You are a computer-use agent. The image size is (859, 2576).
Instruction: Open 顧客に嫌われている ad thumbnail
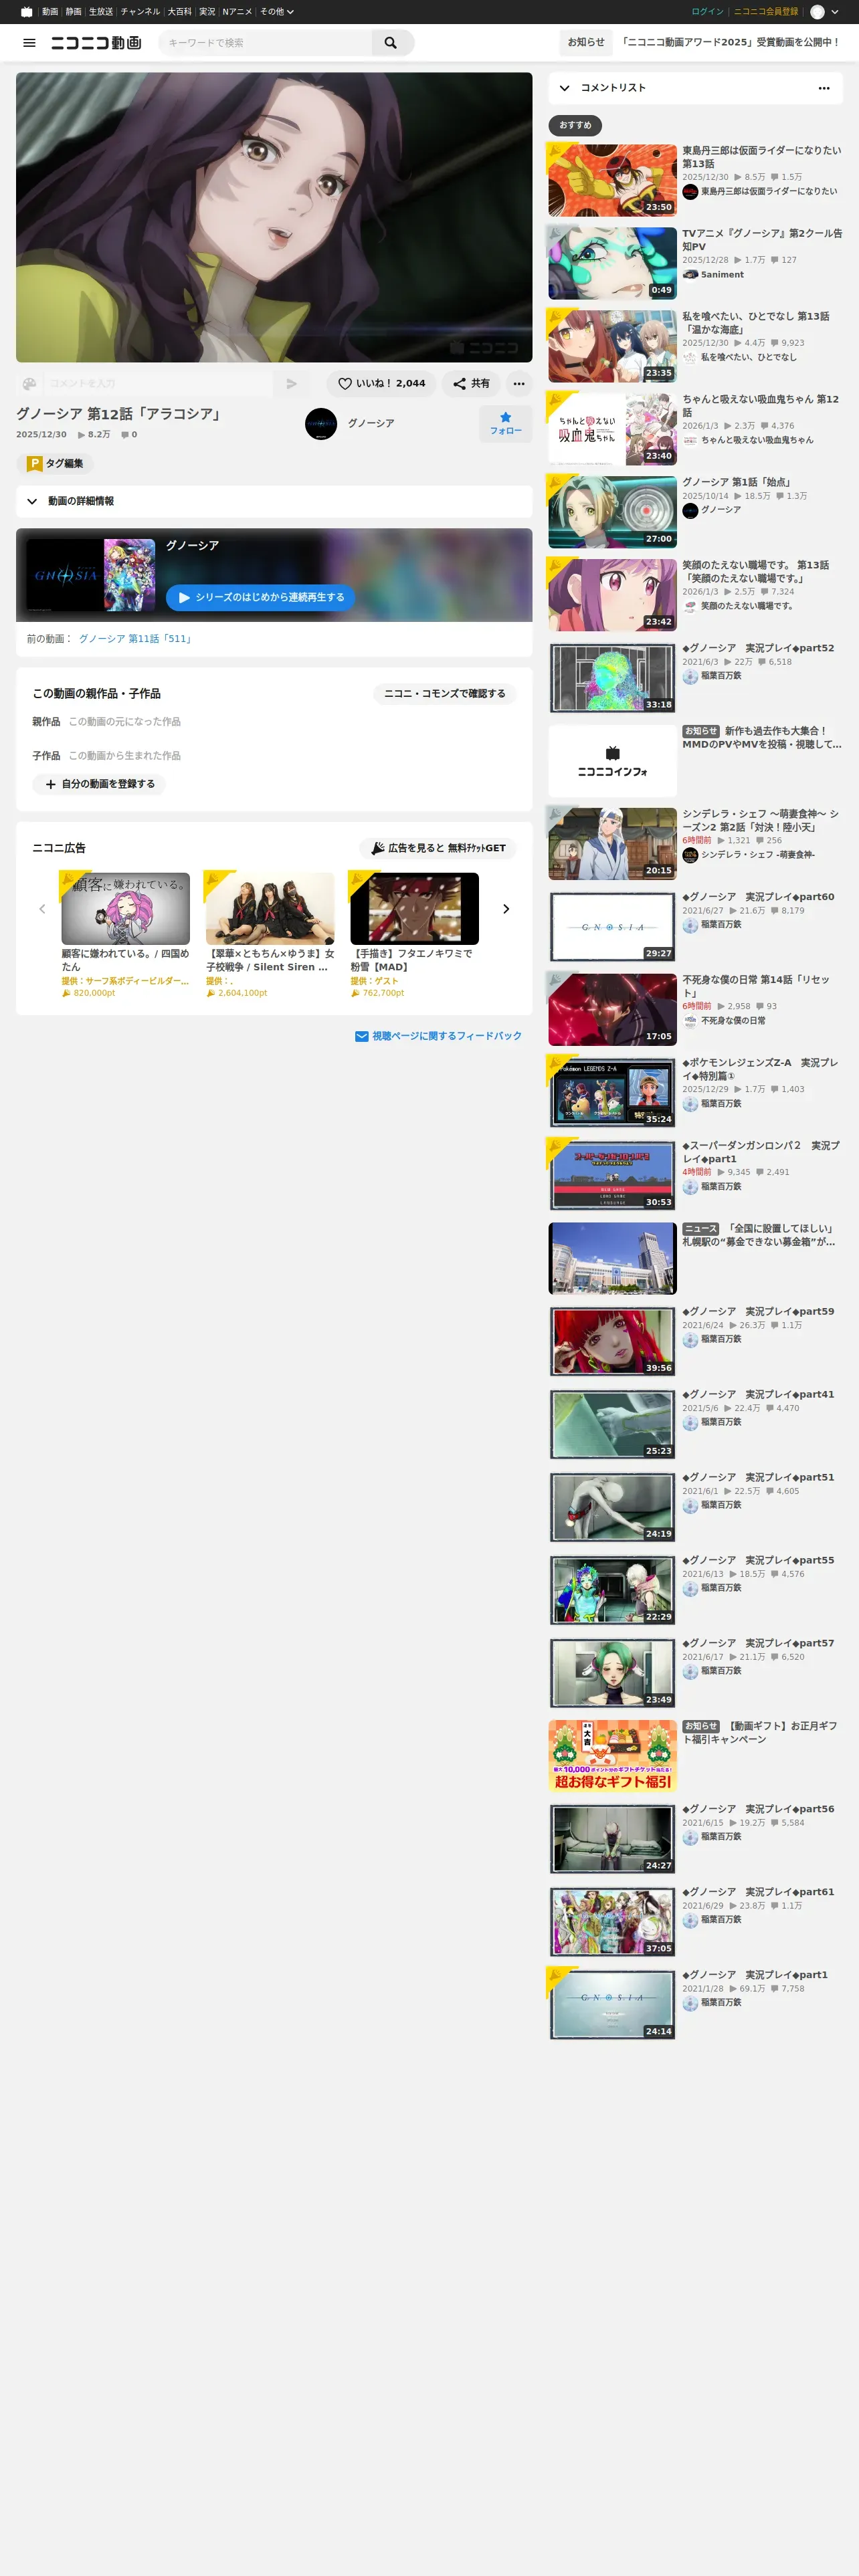(125, 908)
